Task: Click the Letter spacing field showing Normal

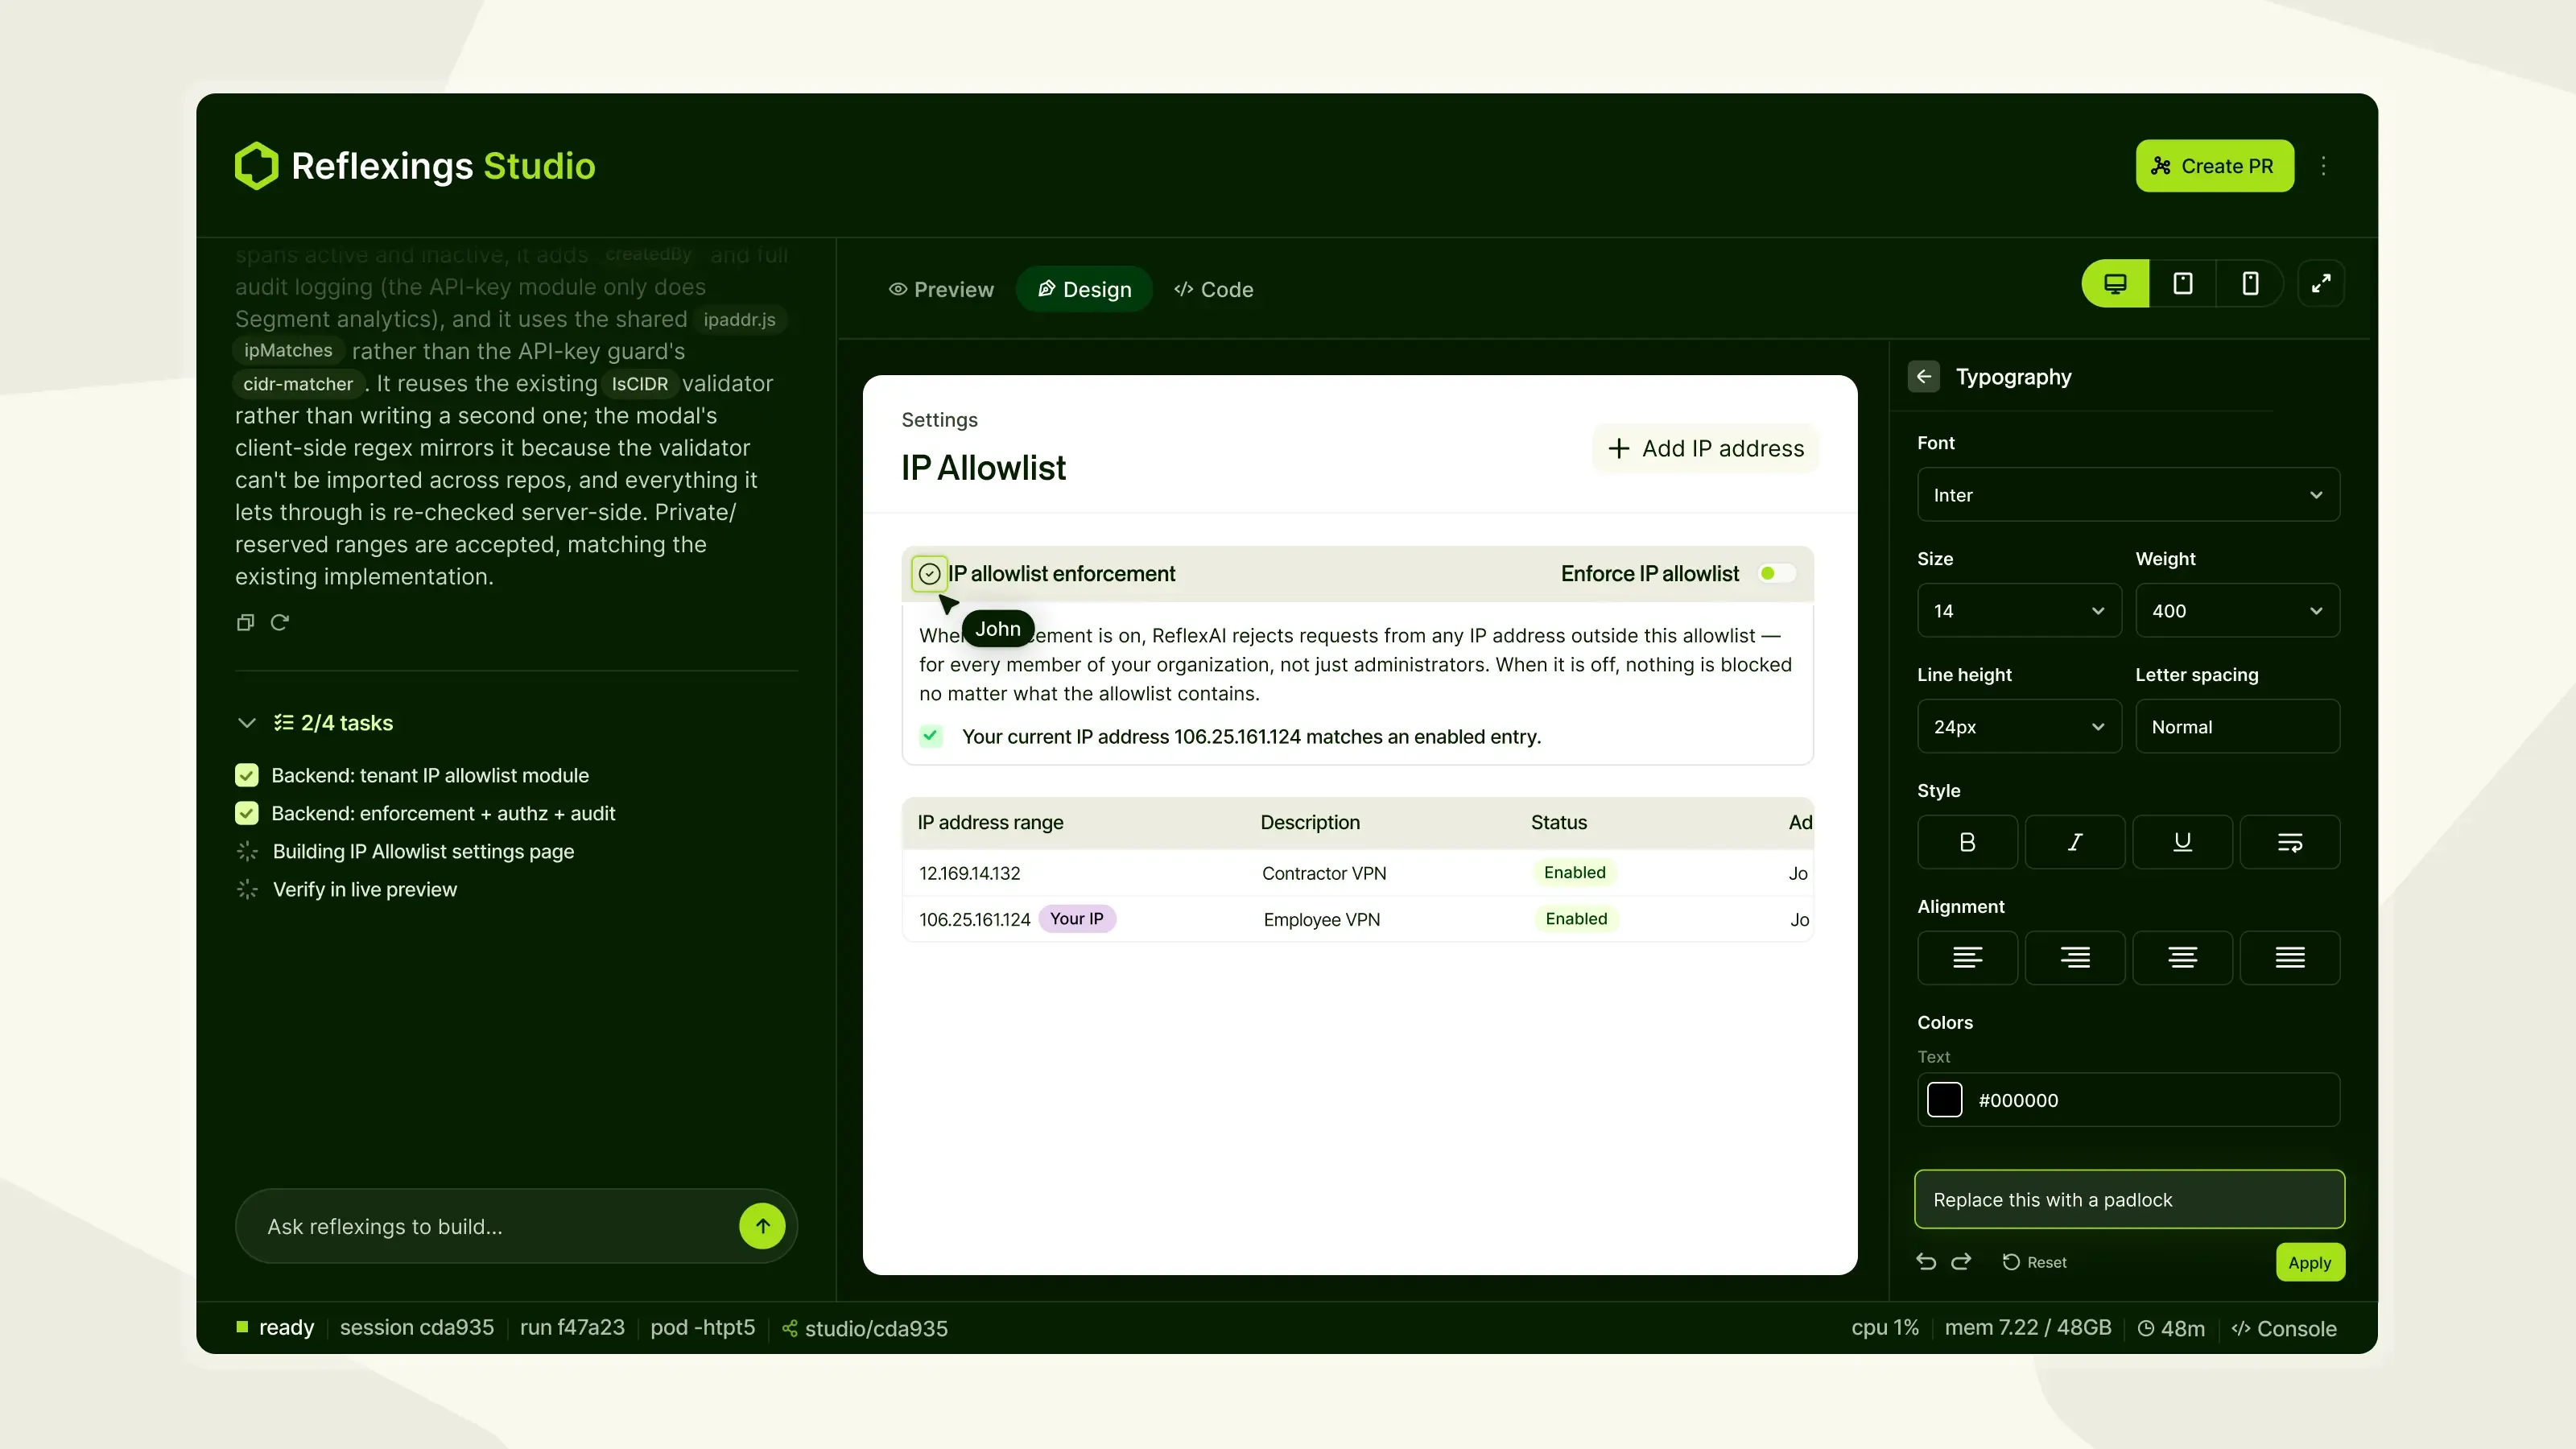Action: point(2237,727)
